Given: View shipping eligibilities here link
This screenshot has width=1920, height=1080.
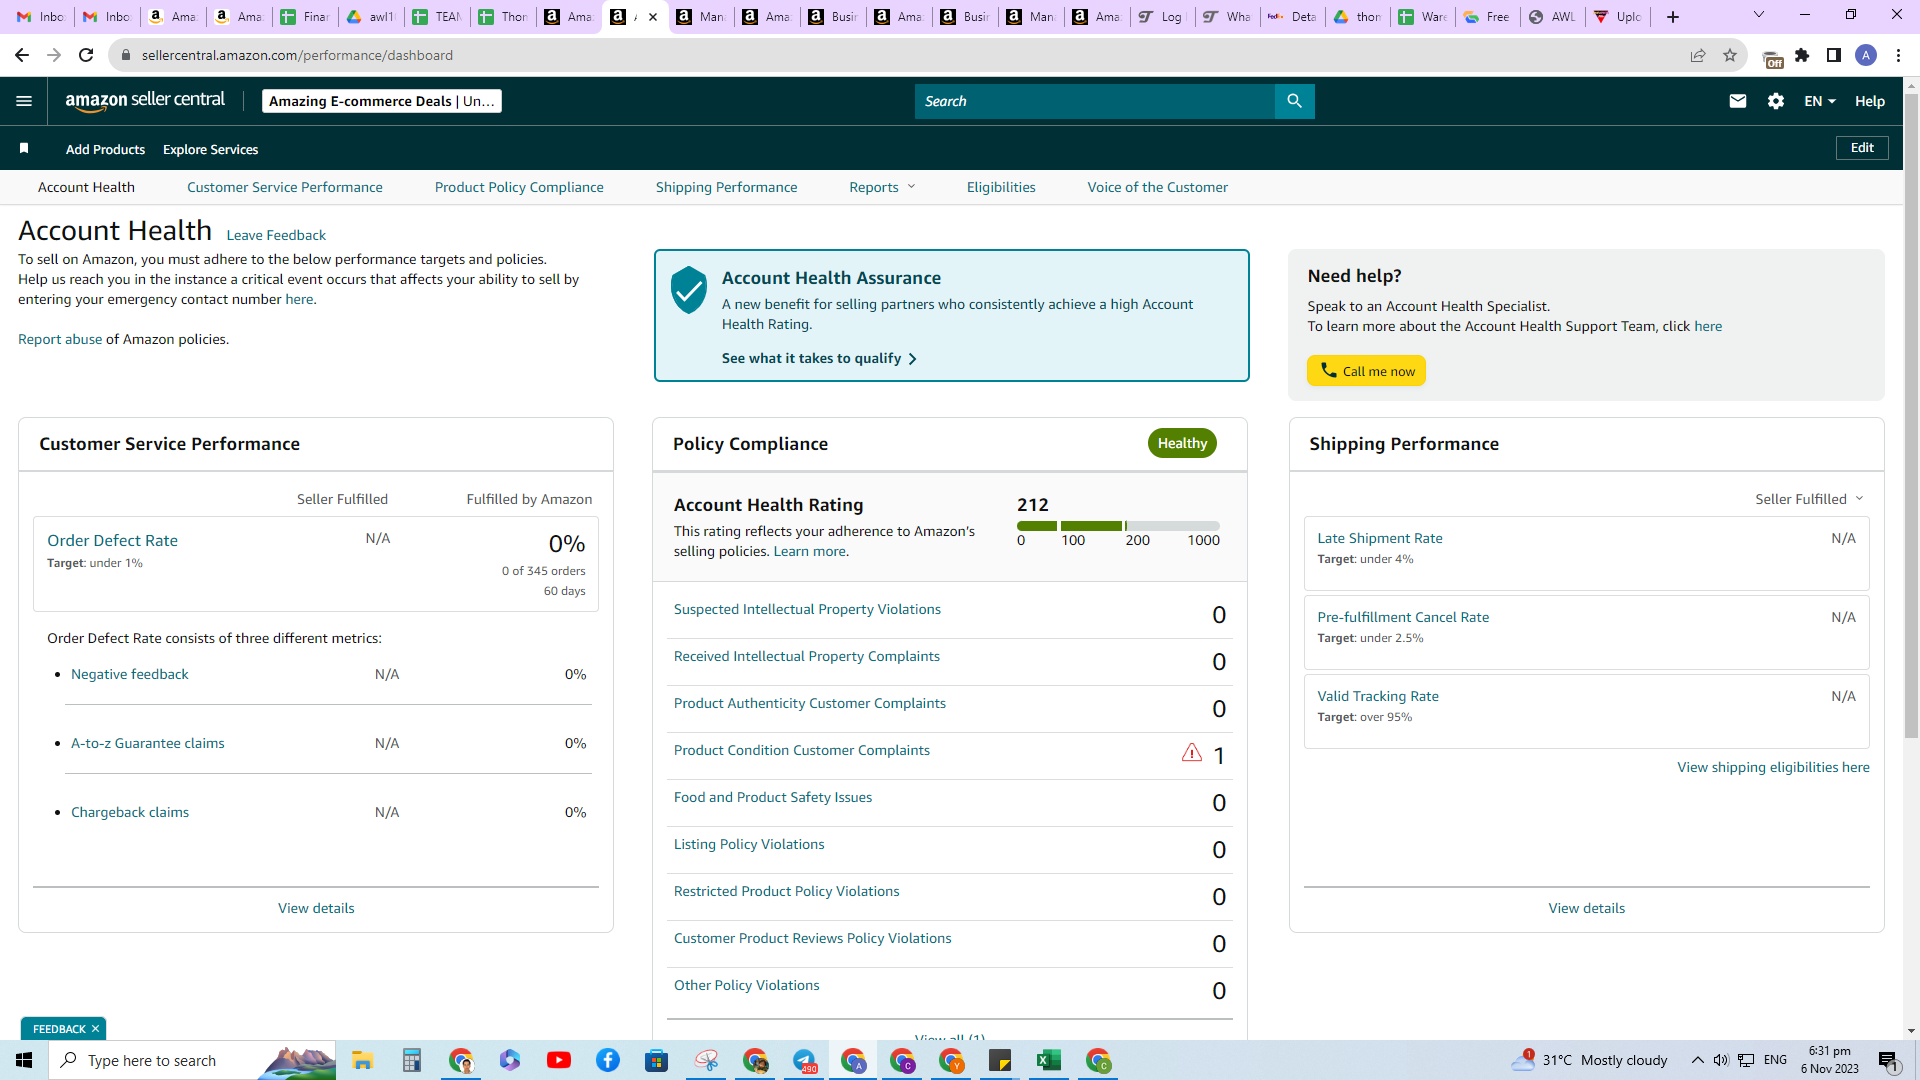Looking at the screenshot, I should (x=1773, y=767).
